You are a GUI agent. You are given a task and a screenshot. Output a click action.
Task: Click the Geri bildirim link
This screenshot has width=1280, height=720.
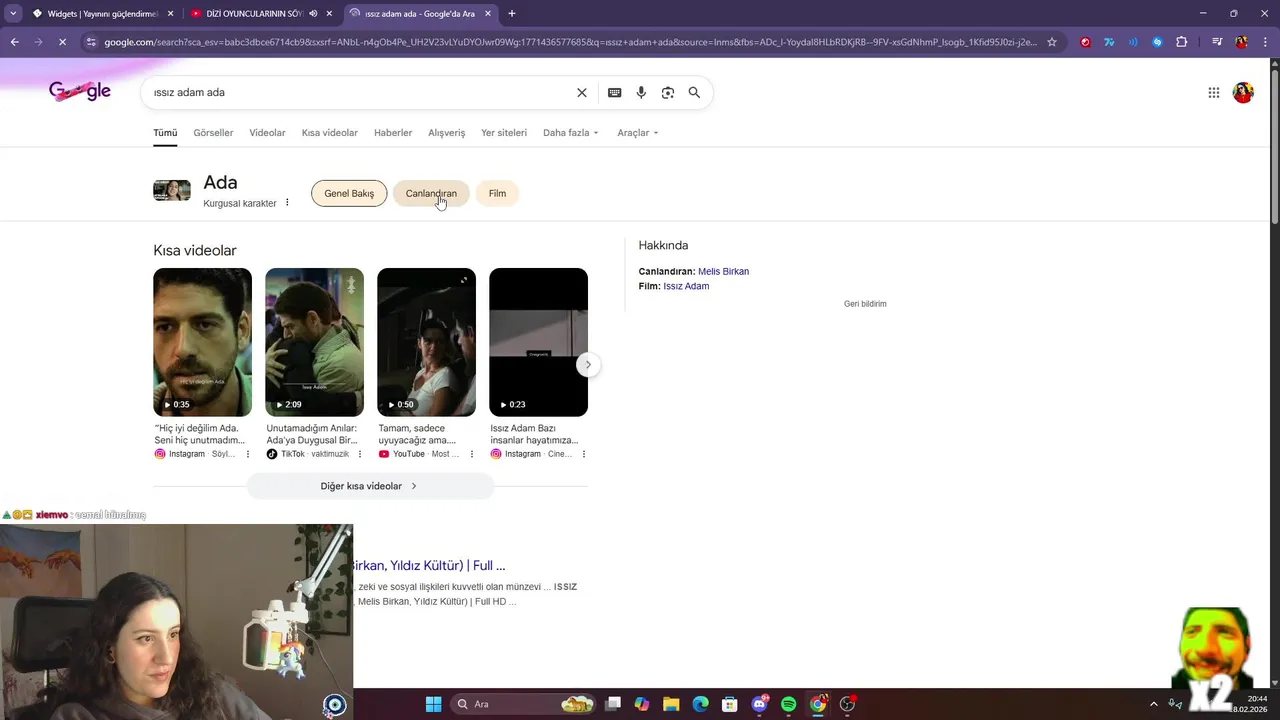coord(865,304)
